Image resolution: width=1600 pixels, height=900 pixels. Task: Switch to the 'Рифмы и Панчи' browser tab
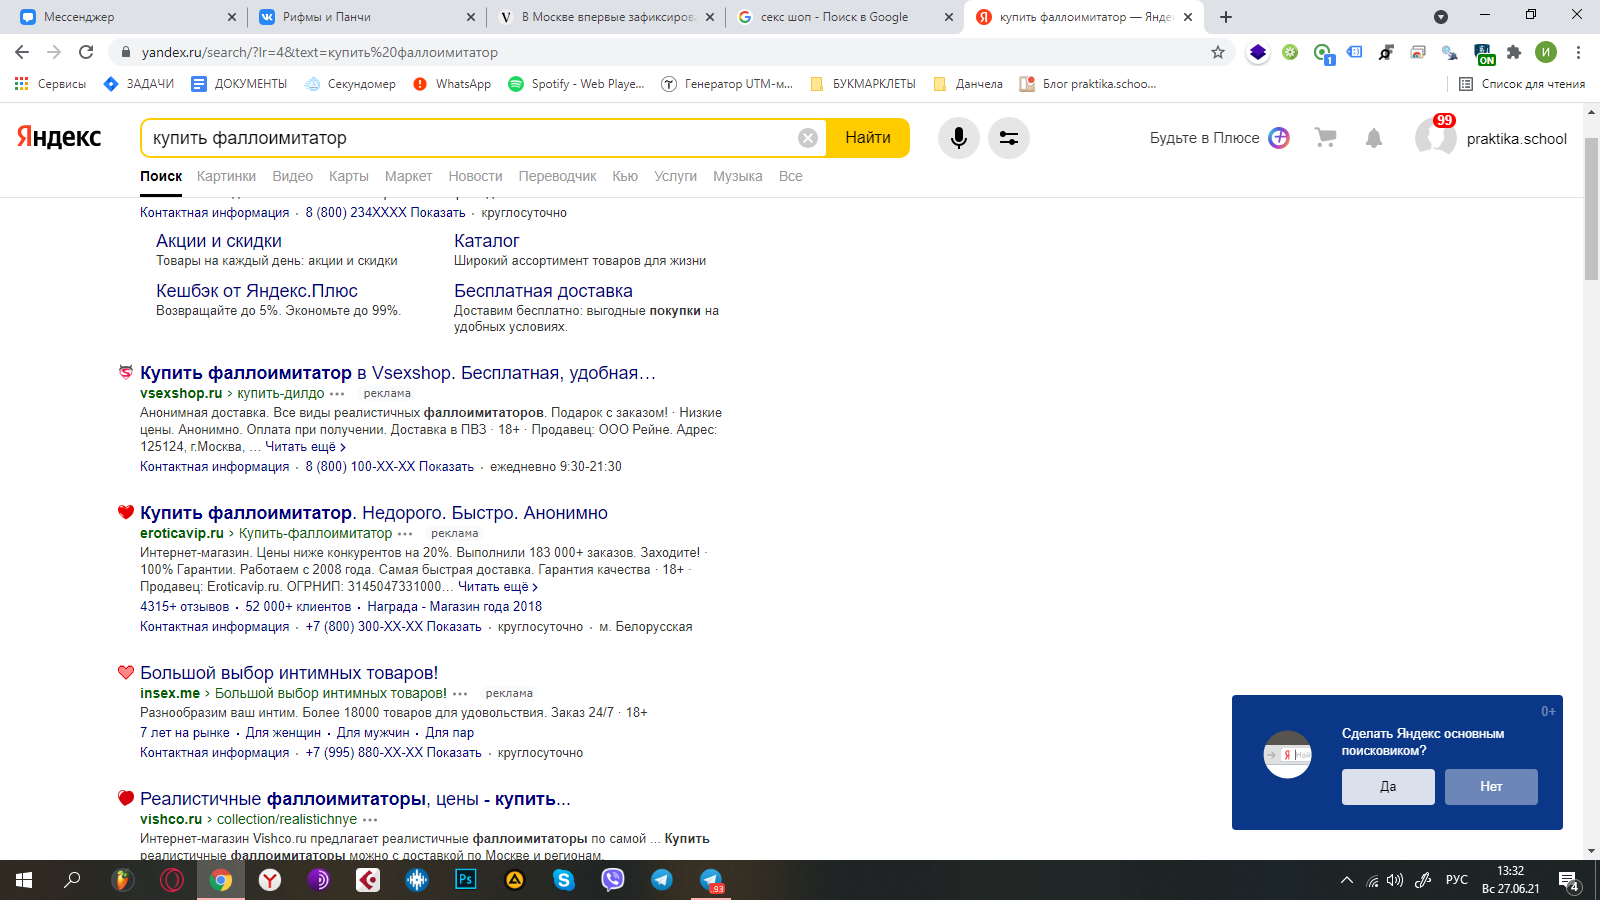(366, 17)
